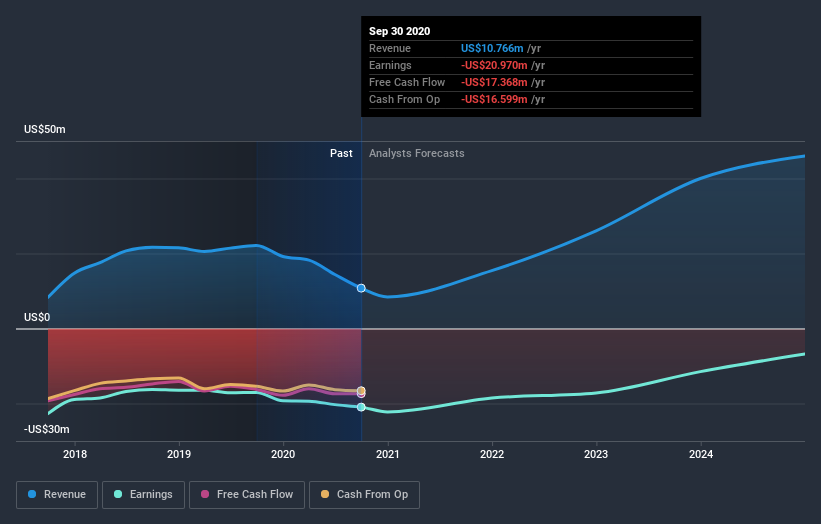
Task: Click the 2023 x-axis label
Action: (596, 454)
